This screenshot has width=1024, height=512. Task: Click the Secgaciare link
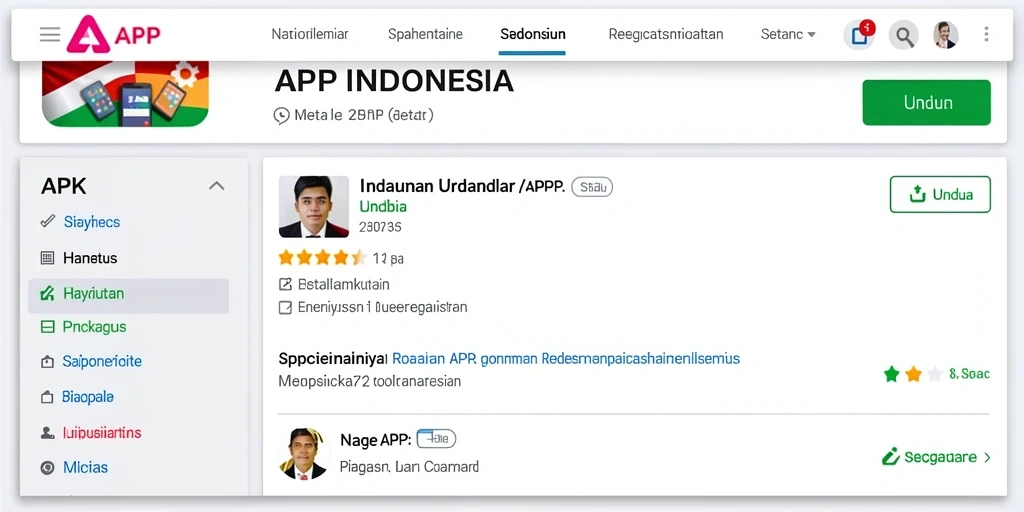click(940, 457)
